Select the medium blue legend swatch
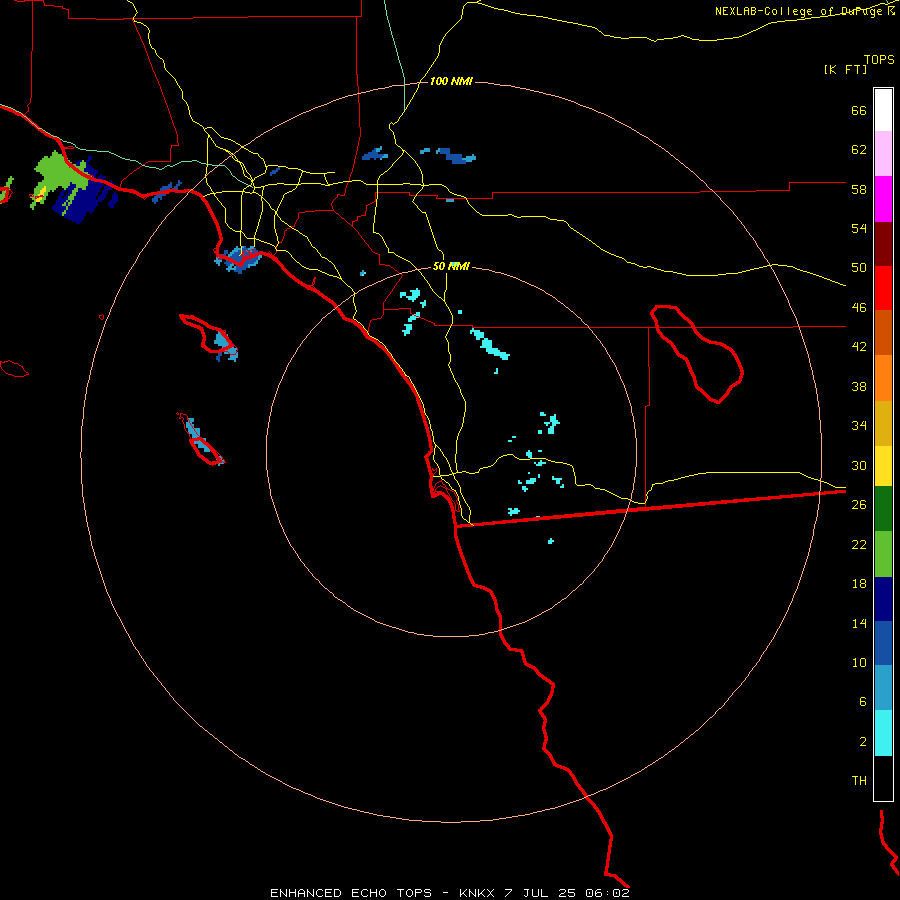Viewport: 900px width, 900px height. [883, 643]
